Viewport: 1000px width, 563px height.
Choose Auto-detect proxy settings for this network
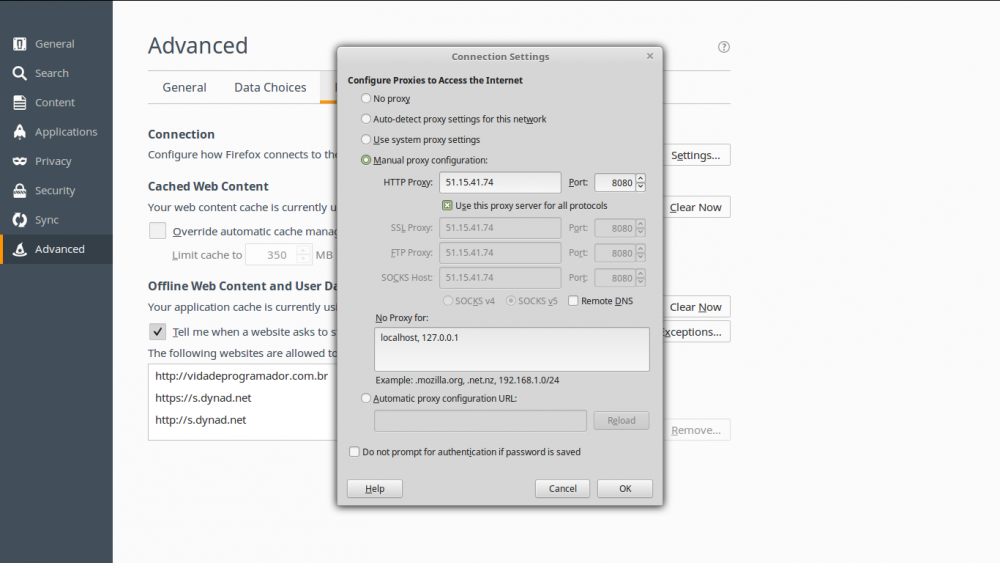(366, 119)
